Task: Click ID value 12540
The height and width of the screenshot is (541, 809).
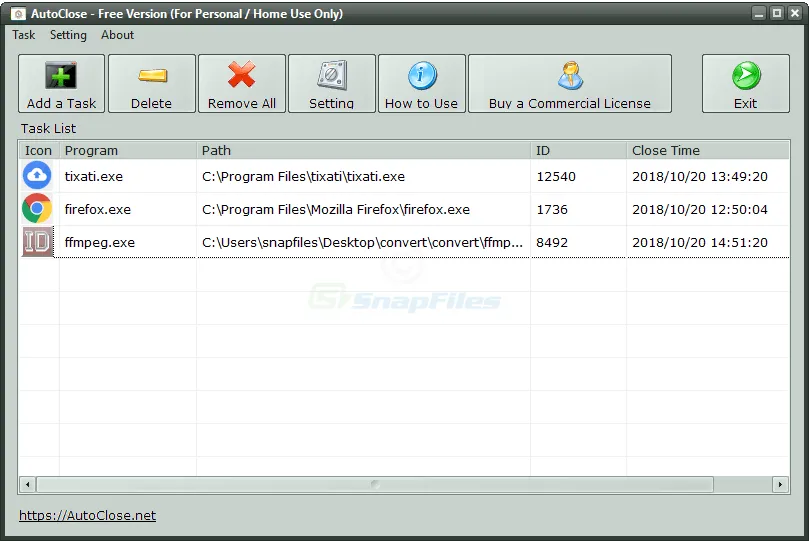Action: (556, 176)
